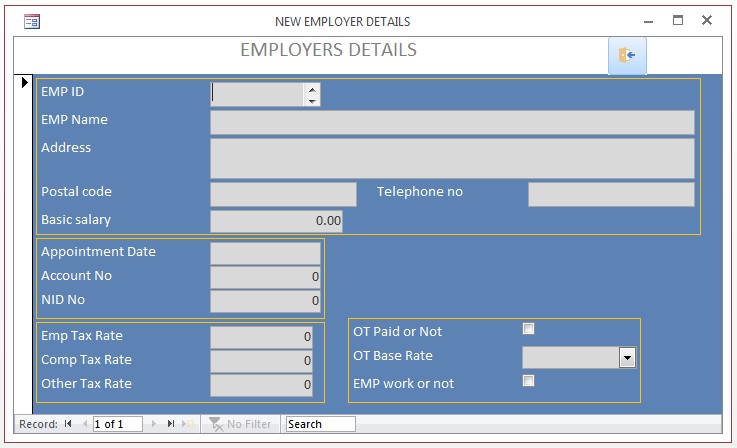
Task: Click the Emp Tax Rate field
Action: coord(261,337)
